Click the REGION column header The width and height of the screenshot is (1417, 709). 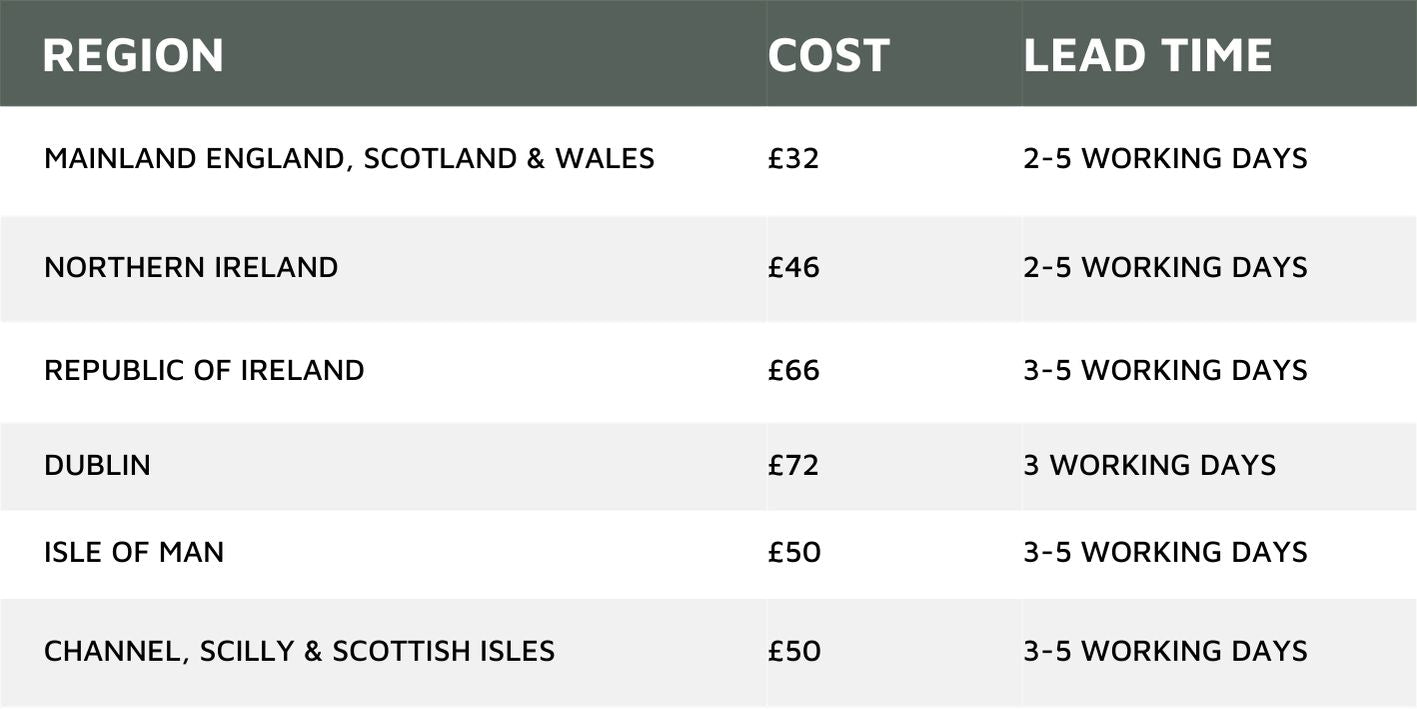(133, 55)
